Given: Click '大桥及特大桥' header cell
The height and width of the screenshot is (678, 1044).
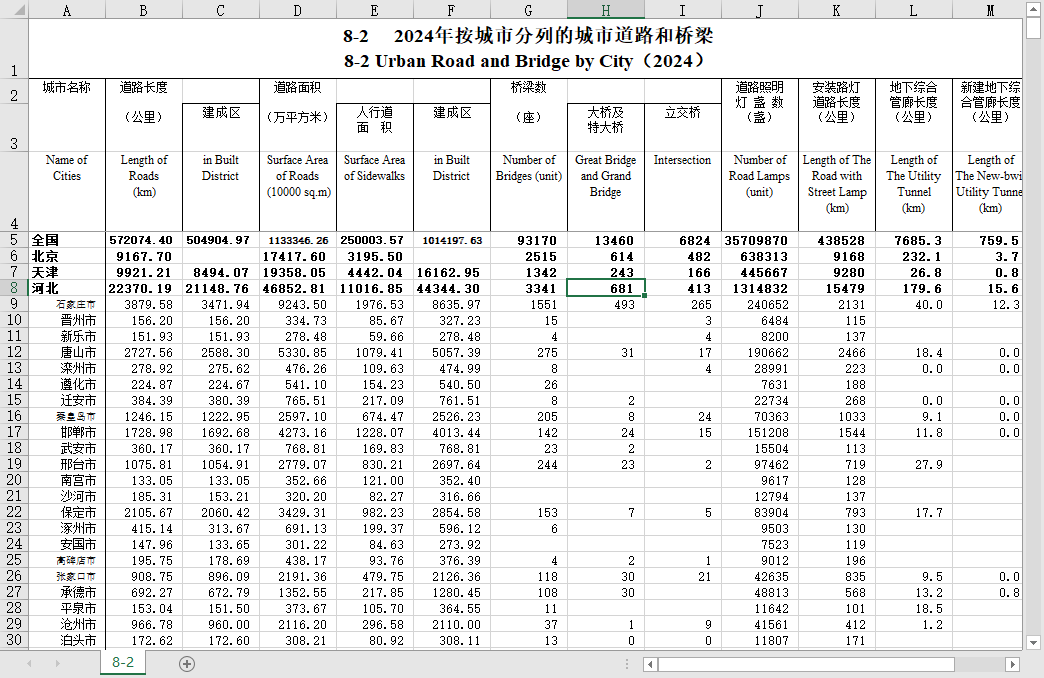Looking at the screenshot, I should (606, 127).
